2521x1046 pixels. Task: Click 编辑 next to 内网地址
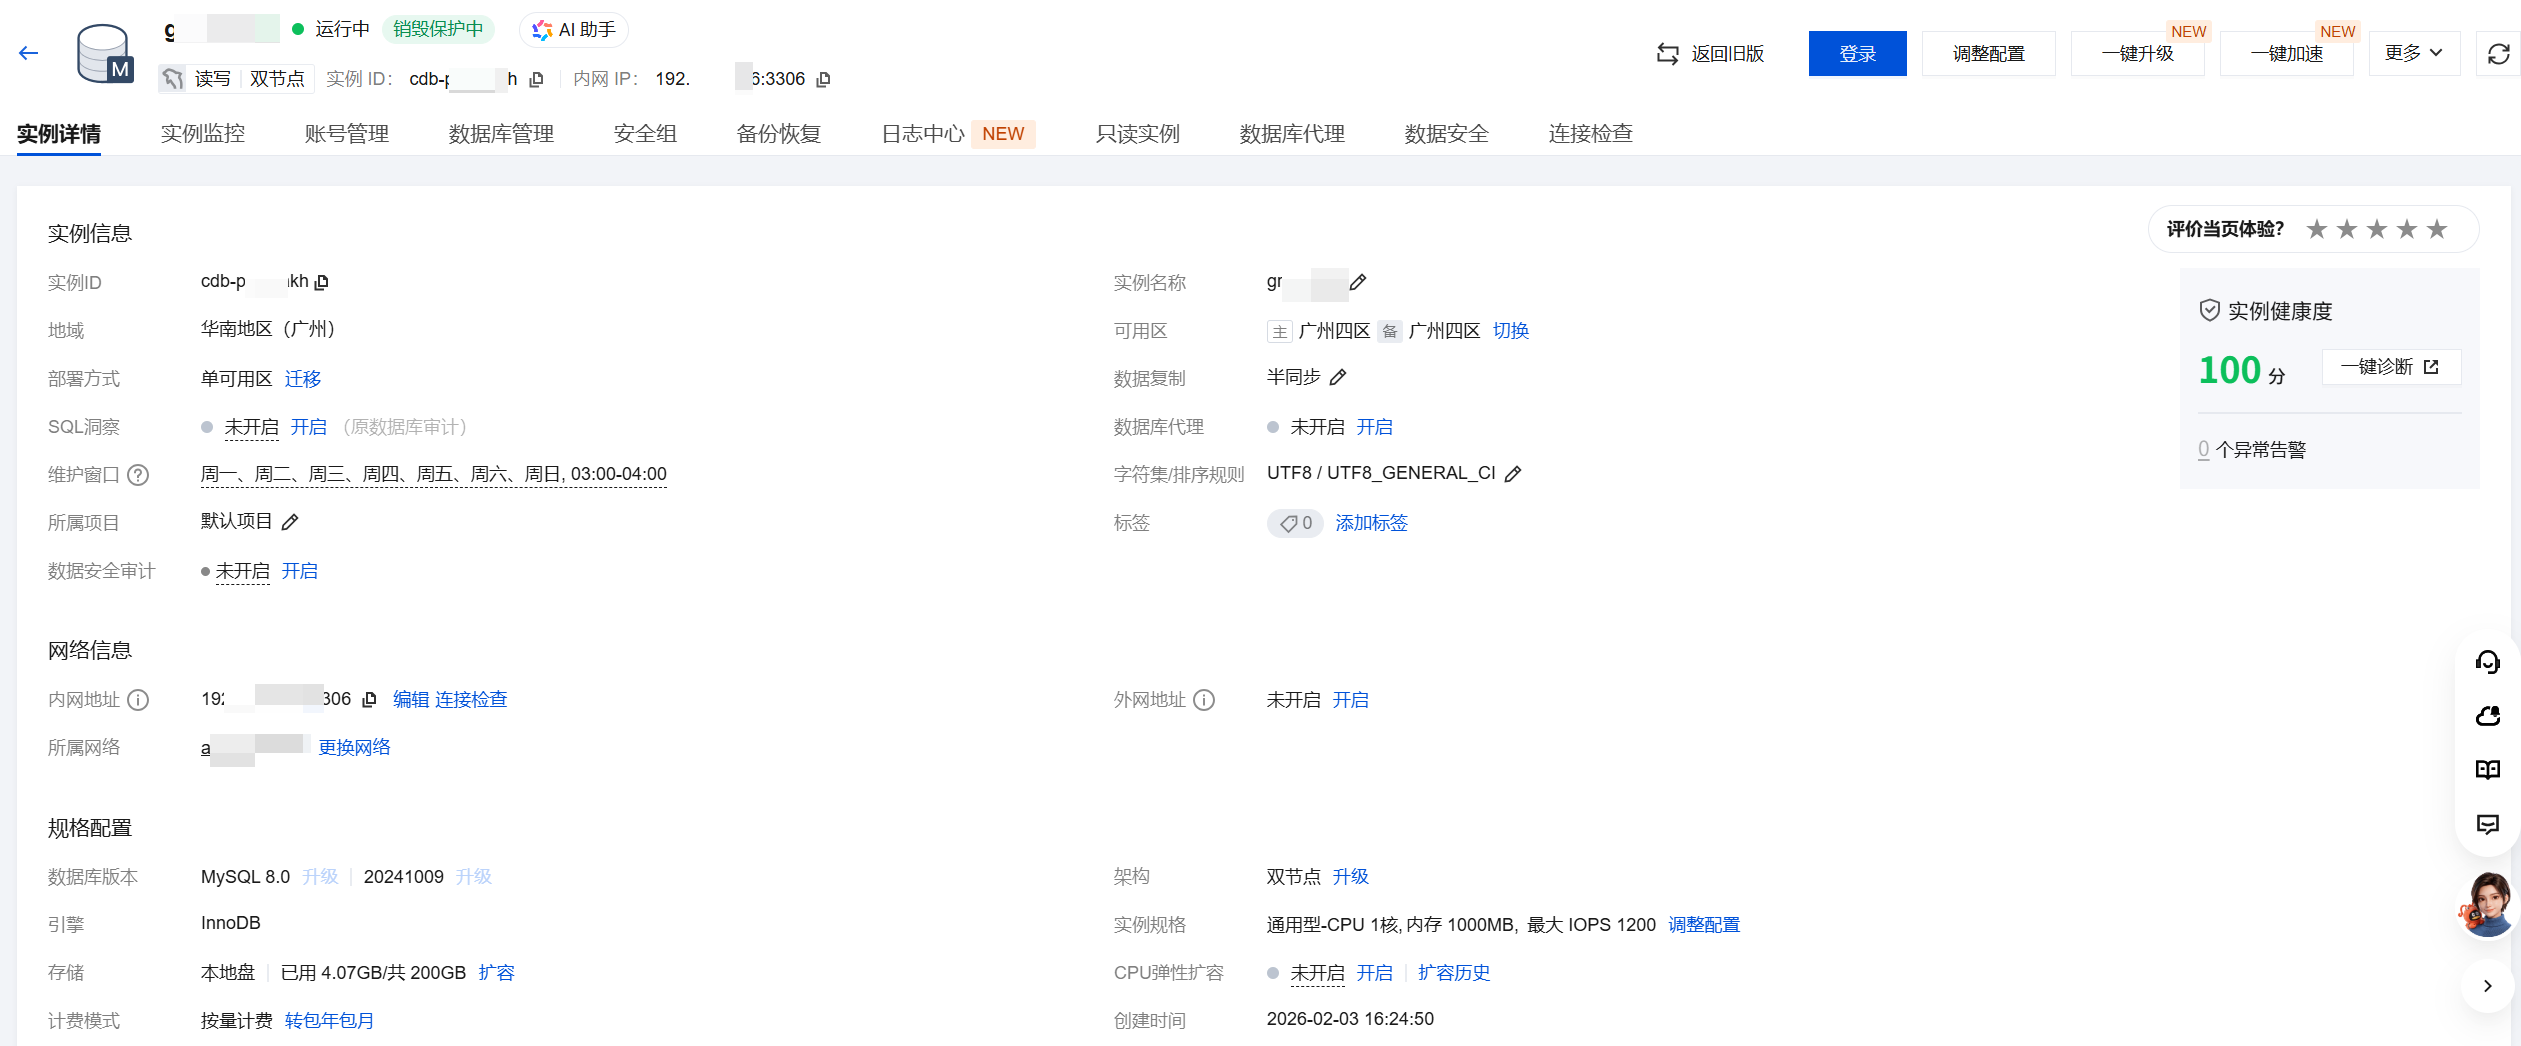tap(411, 700)
